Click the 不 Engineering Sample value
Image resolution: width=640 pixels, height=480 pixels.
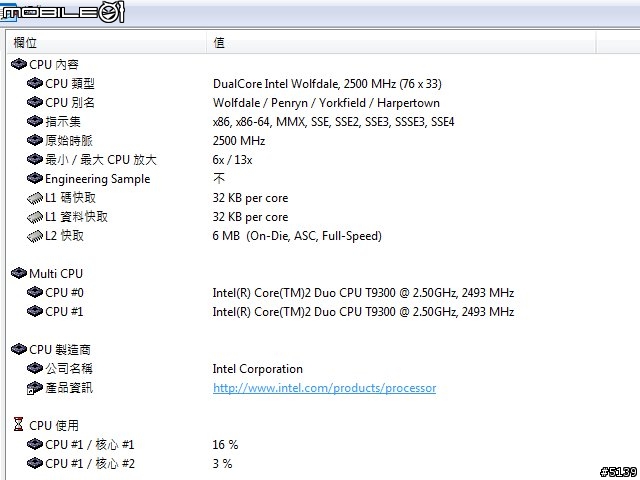pyautogui.click(x=219, y=178)
